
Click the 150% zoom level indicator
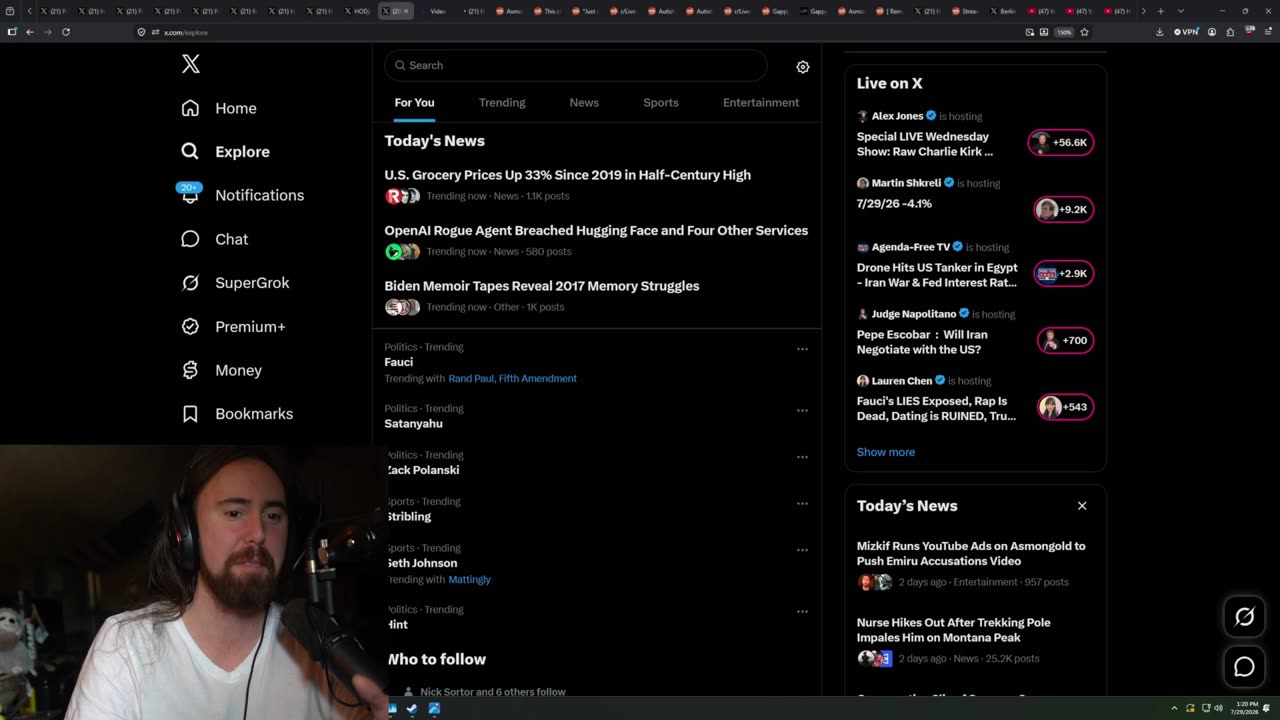tap(1064, 32)
